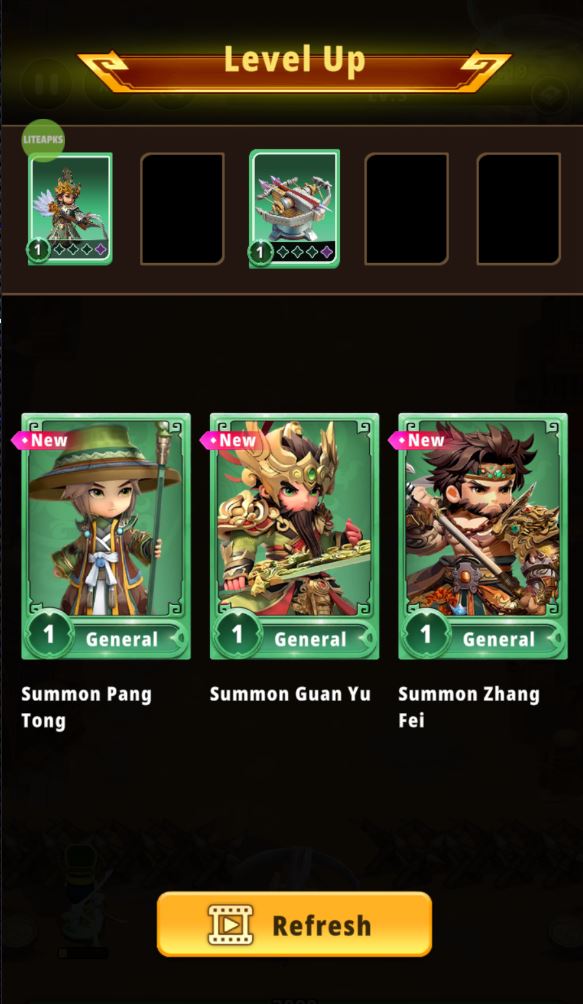Choose the Guan Yu general card

click(x=294, y=536)
